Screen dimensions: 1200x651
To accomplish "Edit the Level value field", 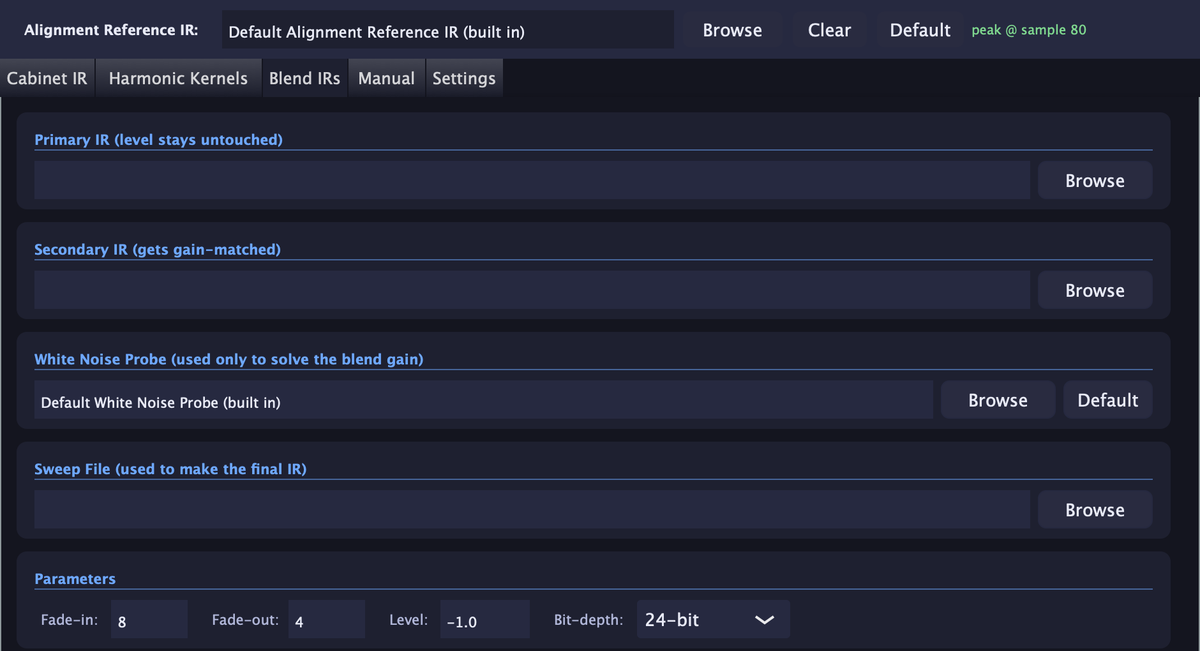I will (x=484, y=620).
